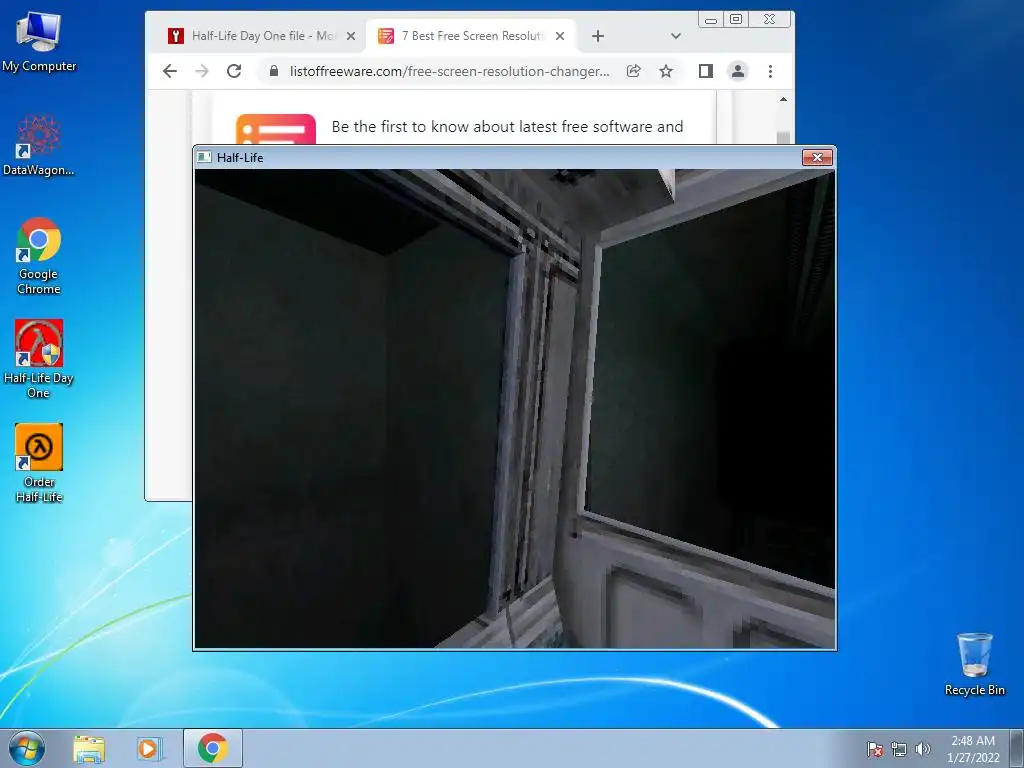Close the Half-Life Day One file tab
This screenshot has width=1024, height=768.
coord(351,36)
